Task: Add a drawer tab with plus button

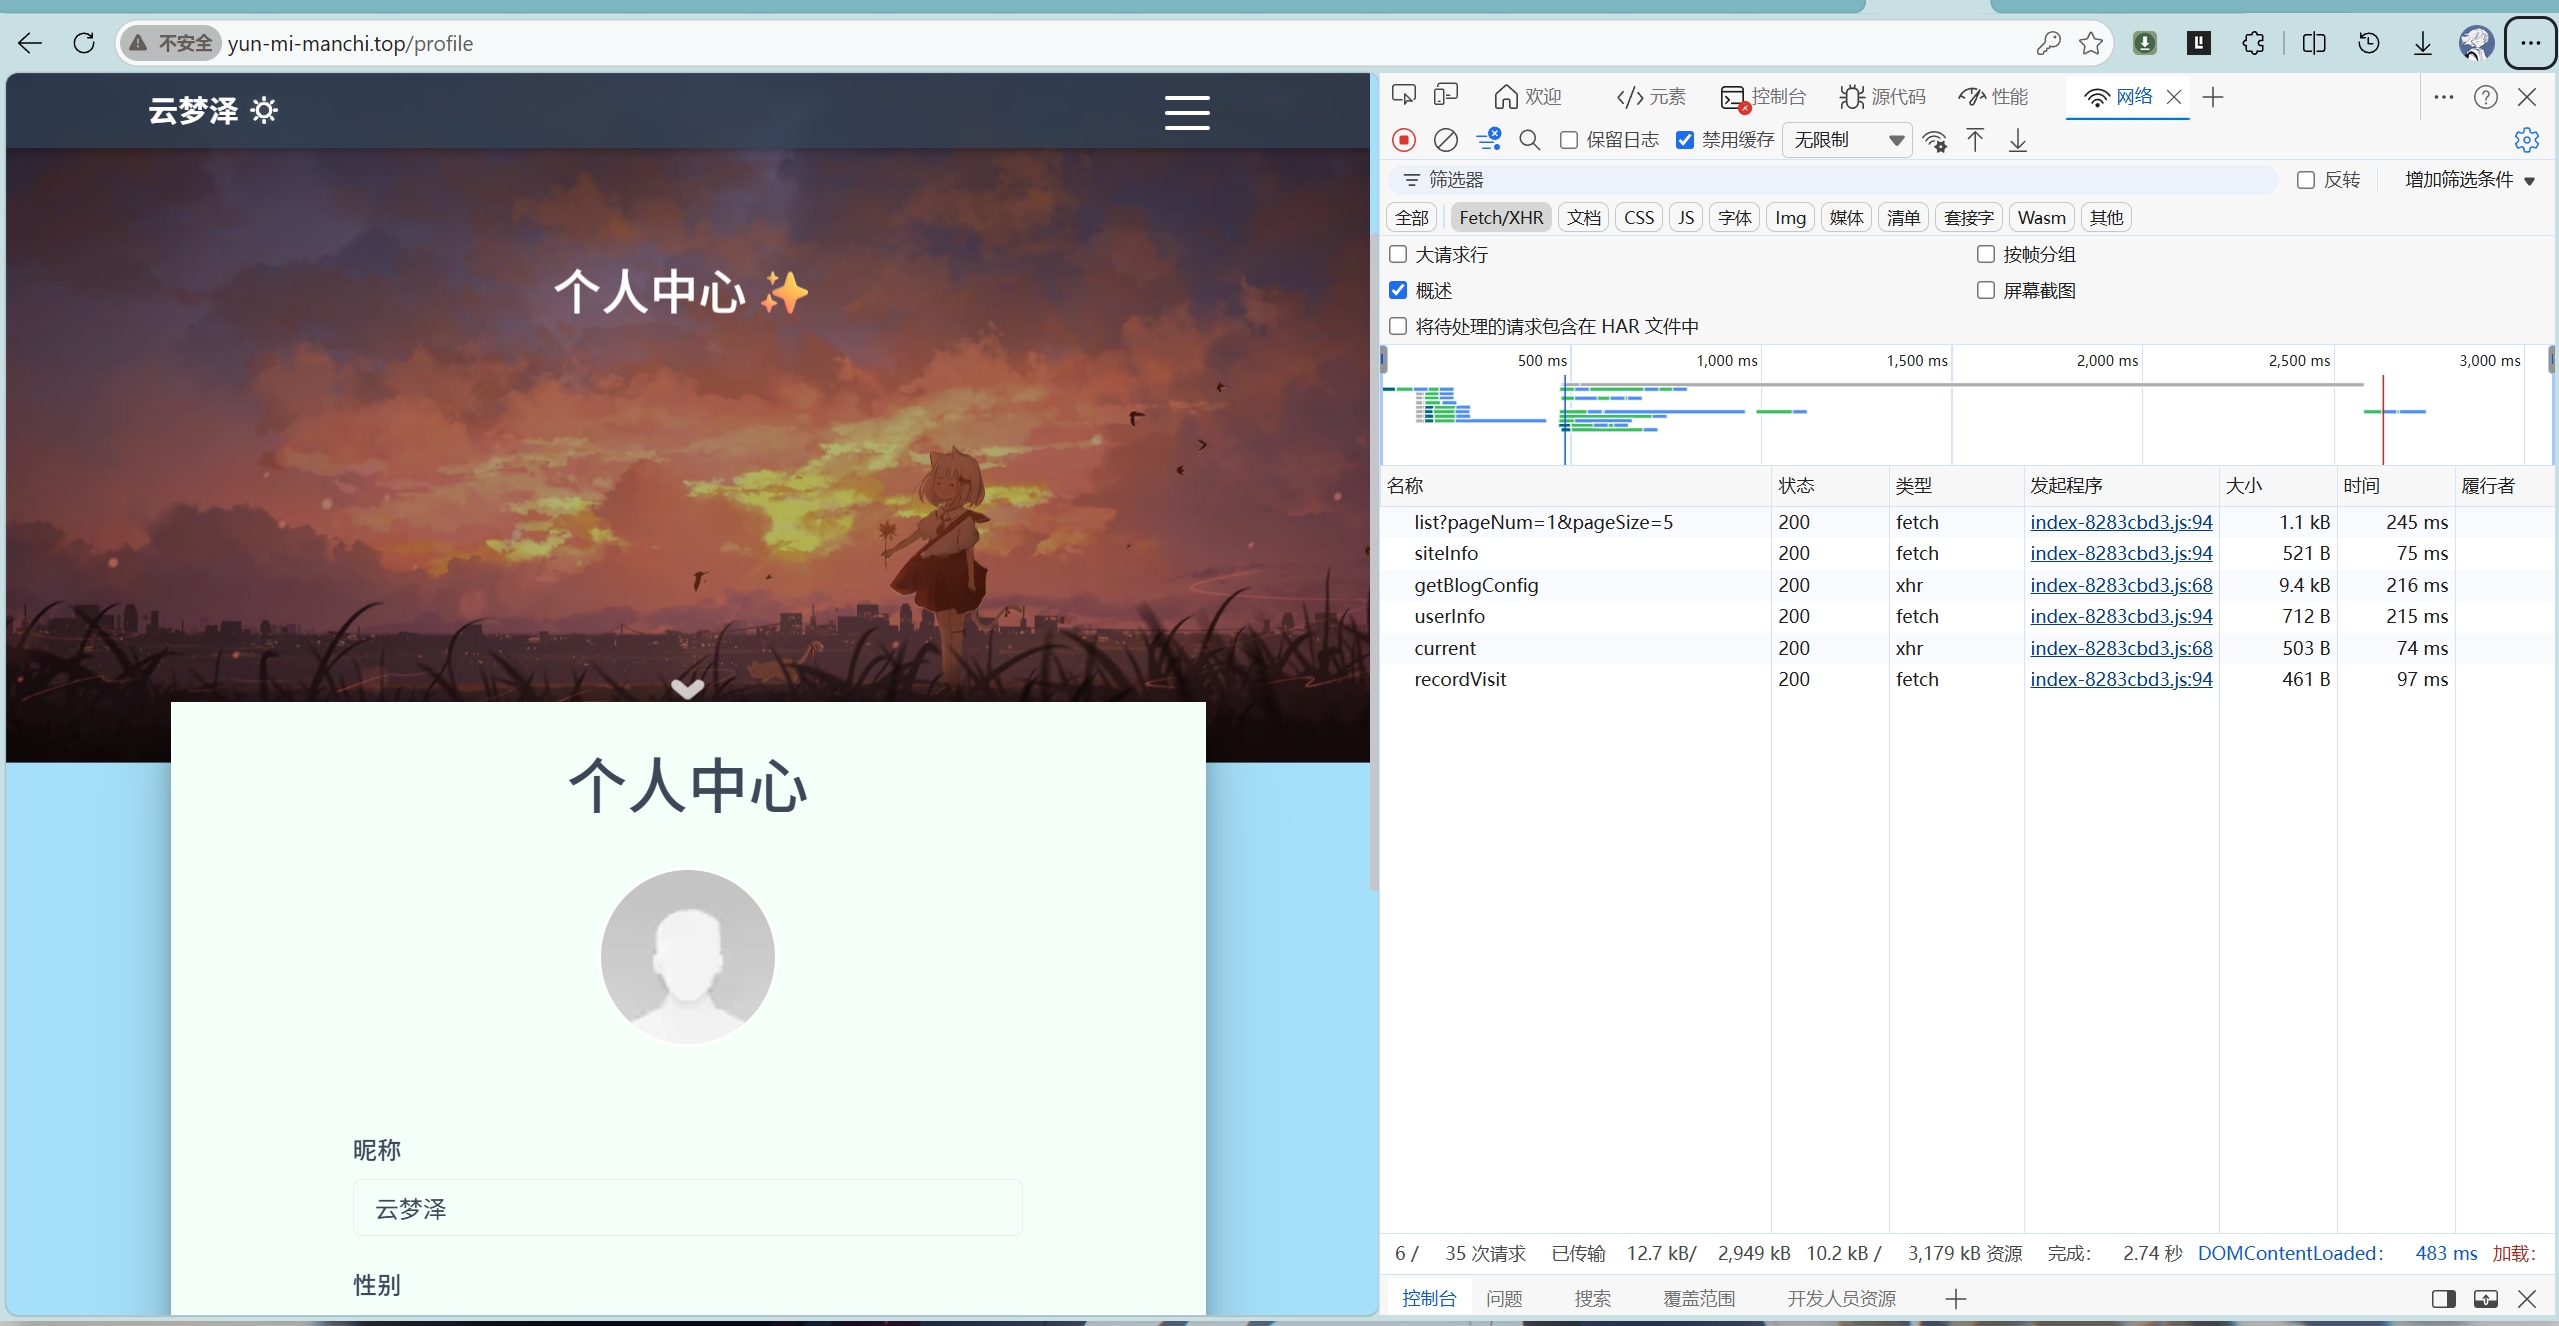Action: click(1956, 1299)
